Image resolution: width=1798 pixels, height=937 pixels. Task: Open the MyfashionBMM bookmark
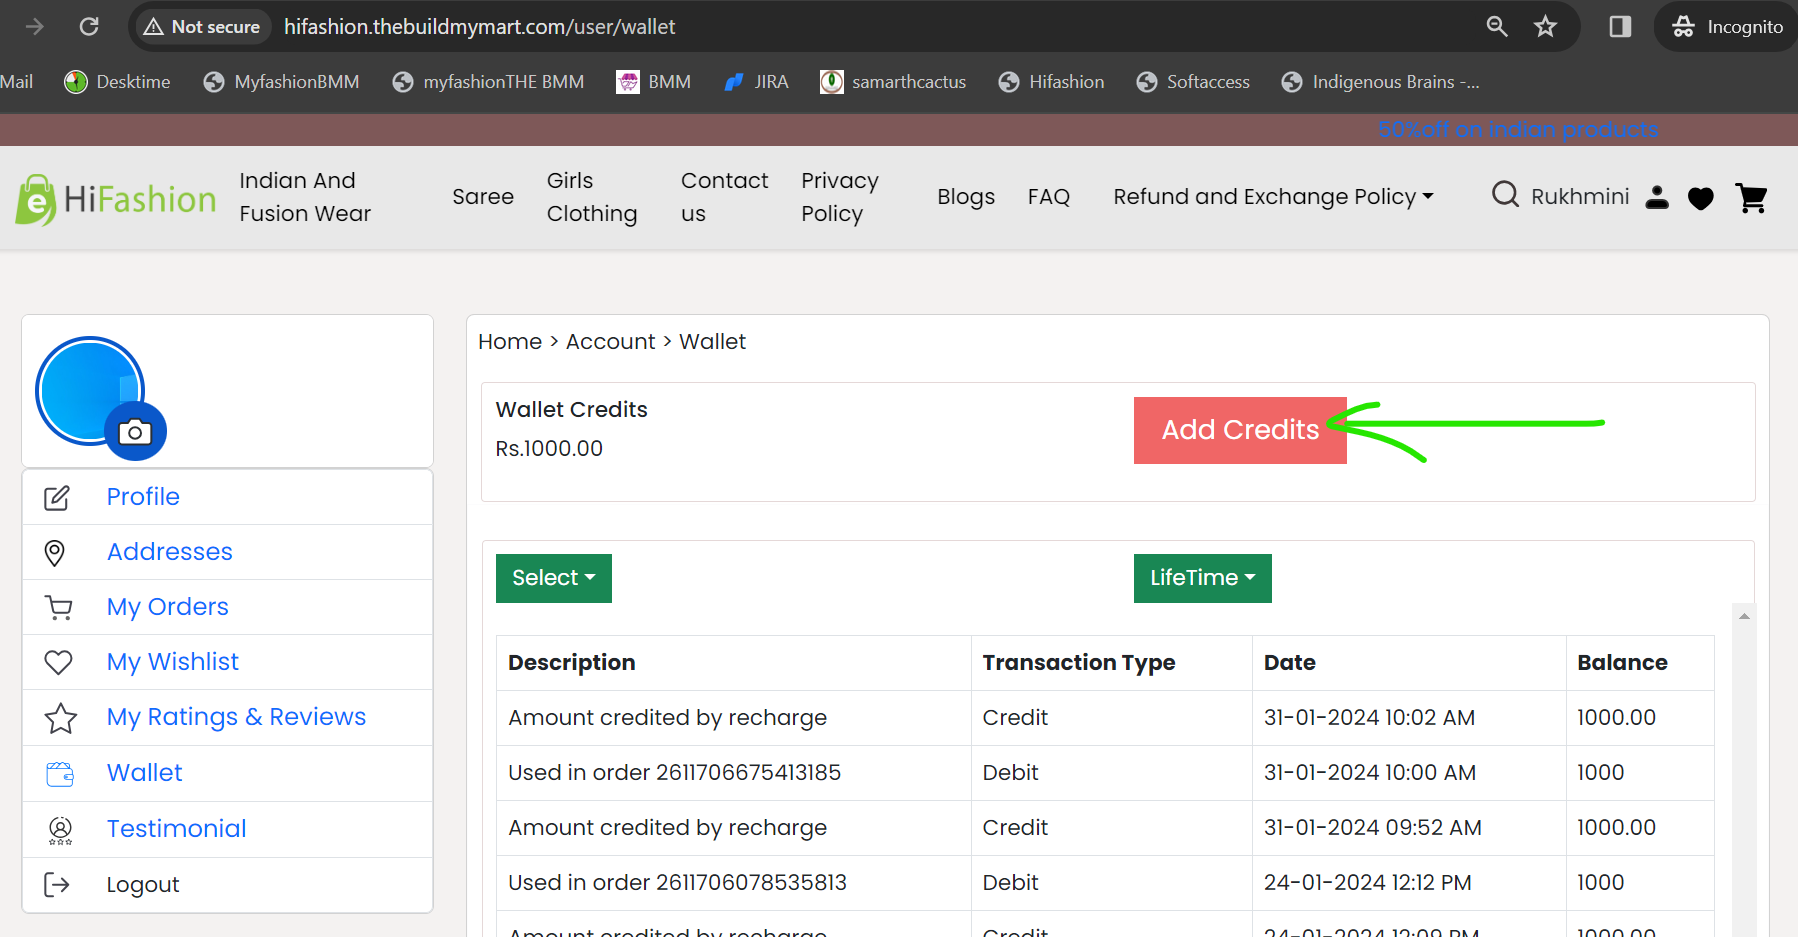[x=281, y=82]
